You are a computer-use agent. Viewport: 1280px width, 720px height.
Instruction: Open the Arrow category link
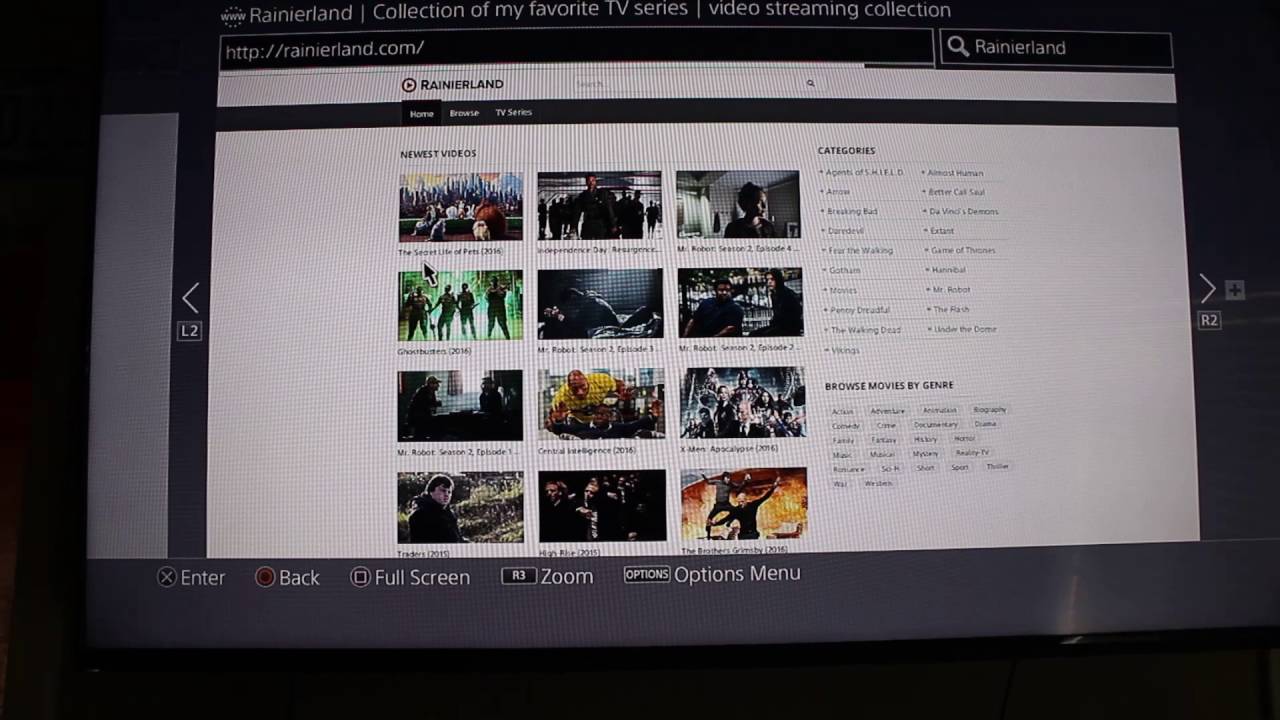(x=838, y=192)
